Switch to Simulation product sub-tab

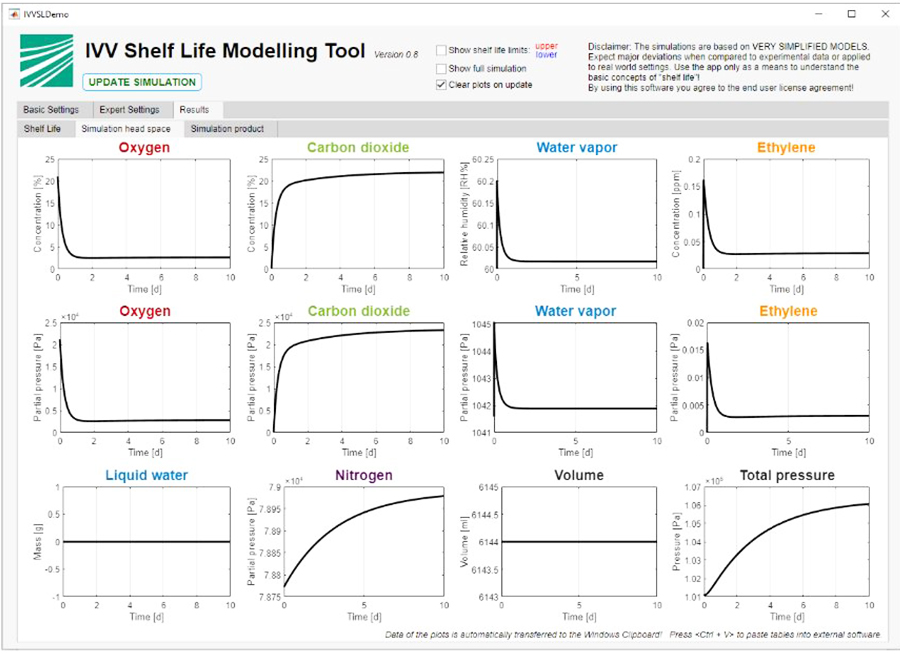pyautogui.click(x=227, y=129)
